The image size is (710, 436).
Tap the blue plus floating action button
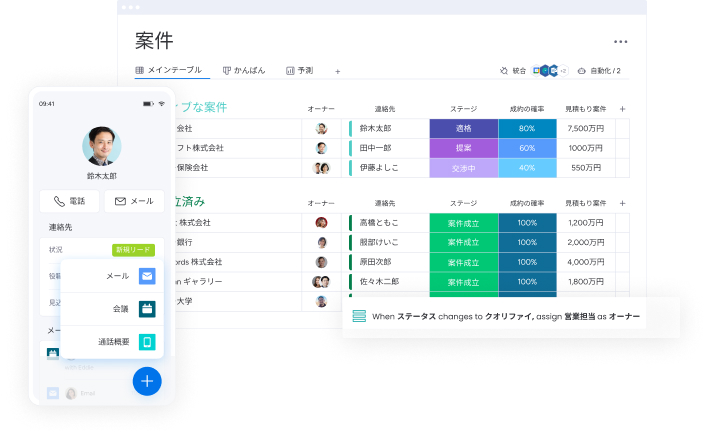point(147,380)
